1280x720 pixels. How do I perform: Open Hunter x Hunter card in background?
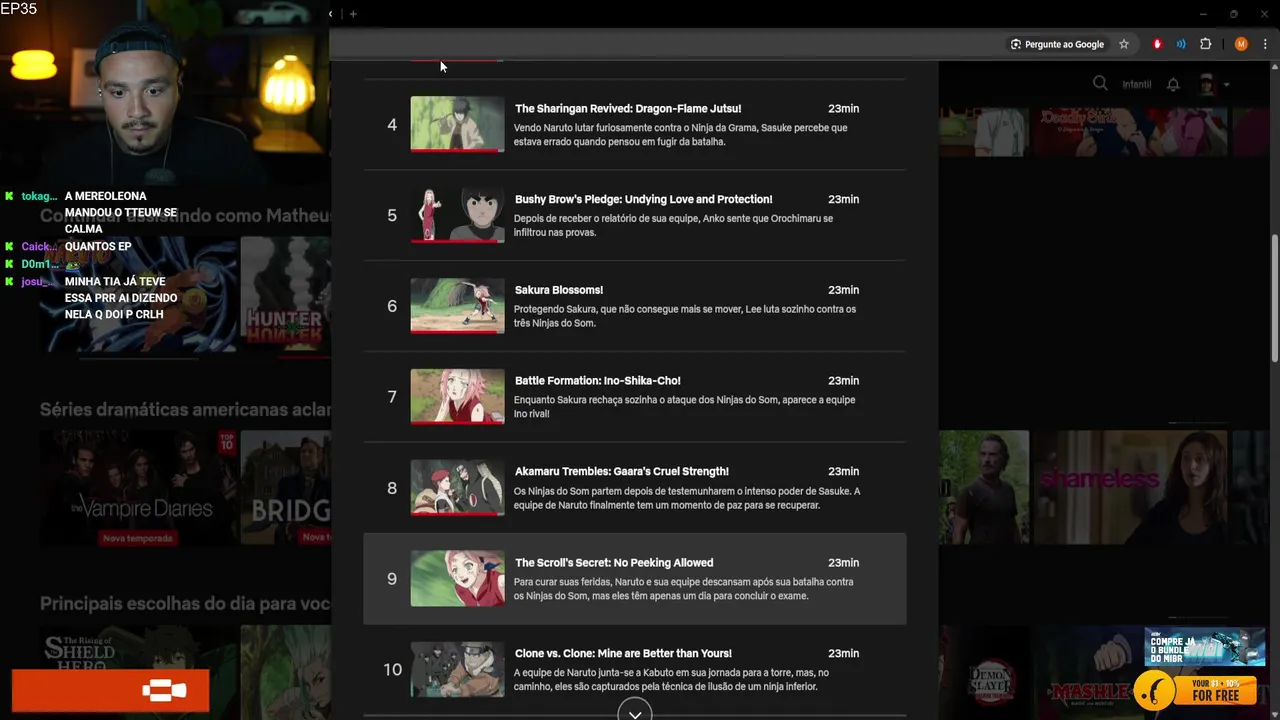(x=286, y=294)
